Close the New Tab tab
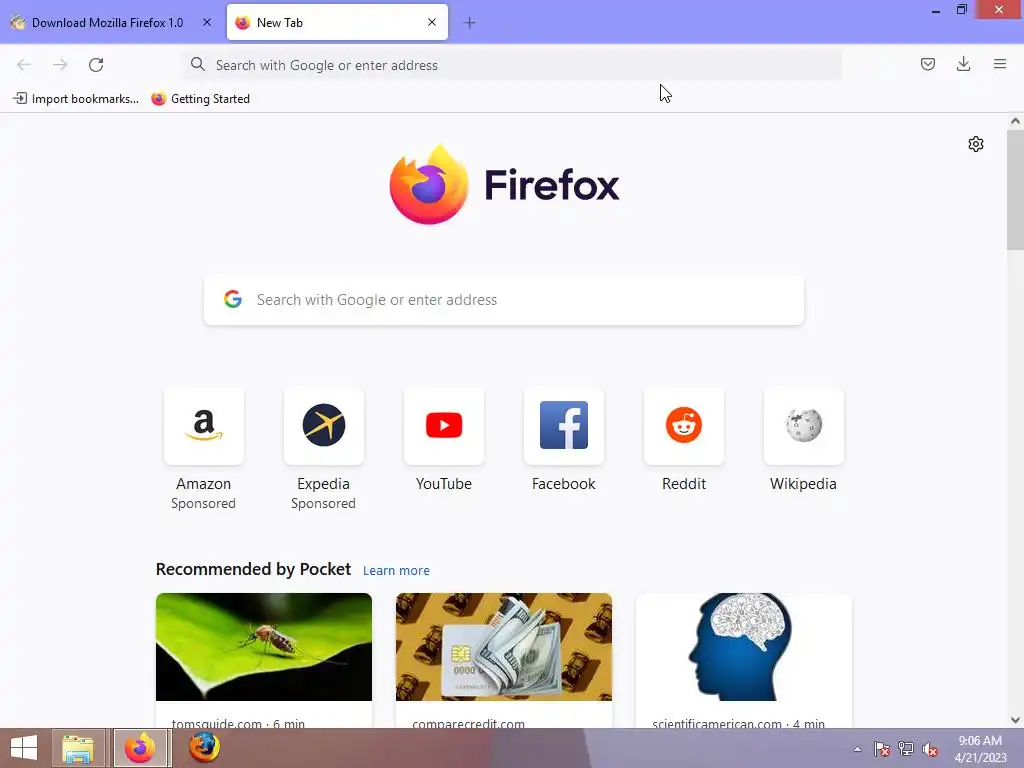The width and height of the screenshot is (1024, 768). [x=432, y=22]
